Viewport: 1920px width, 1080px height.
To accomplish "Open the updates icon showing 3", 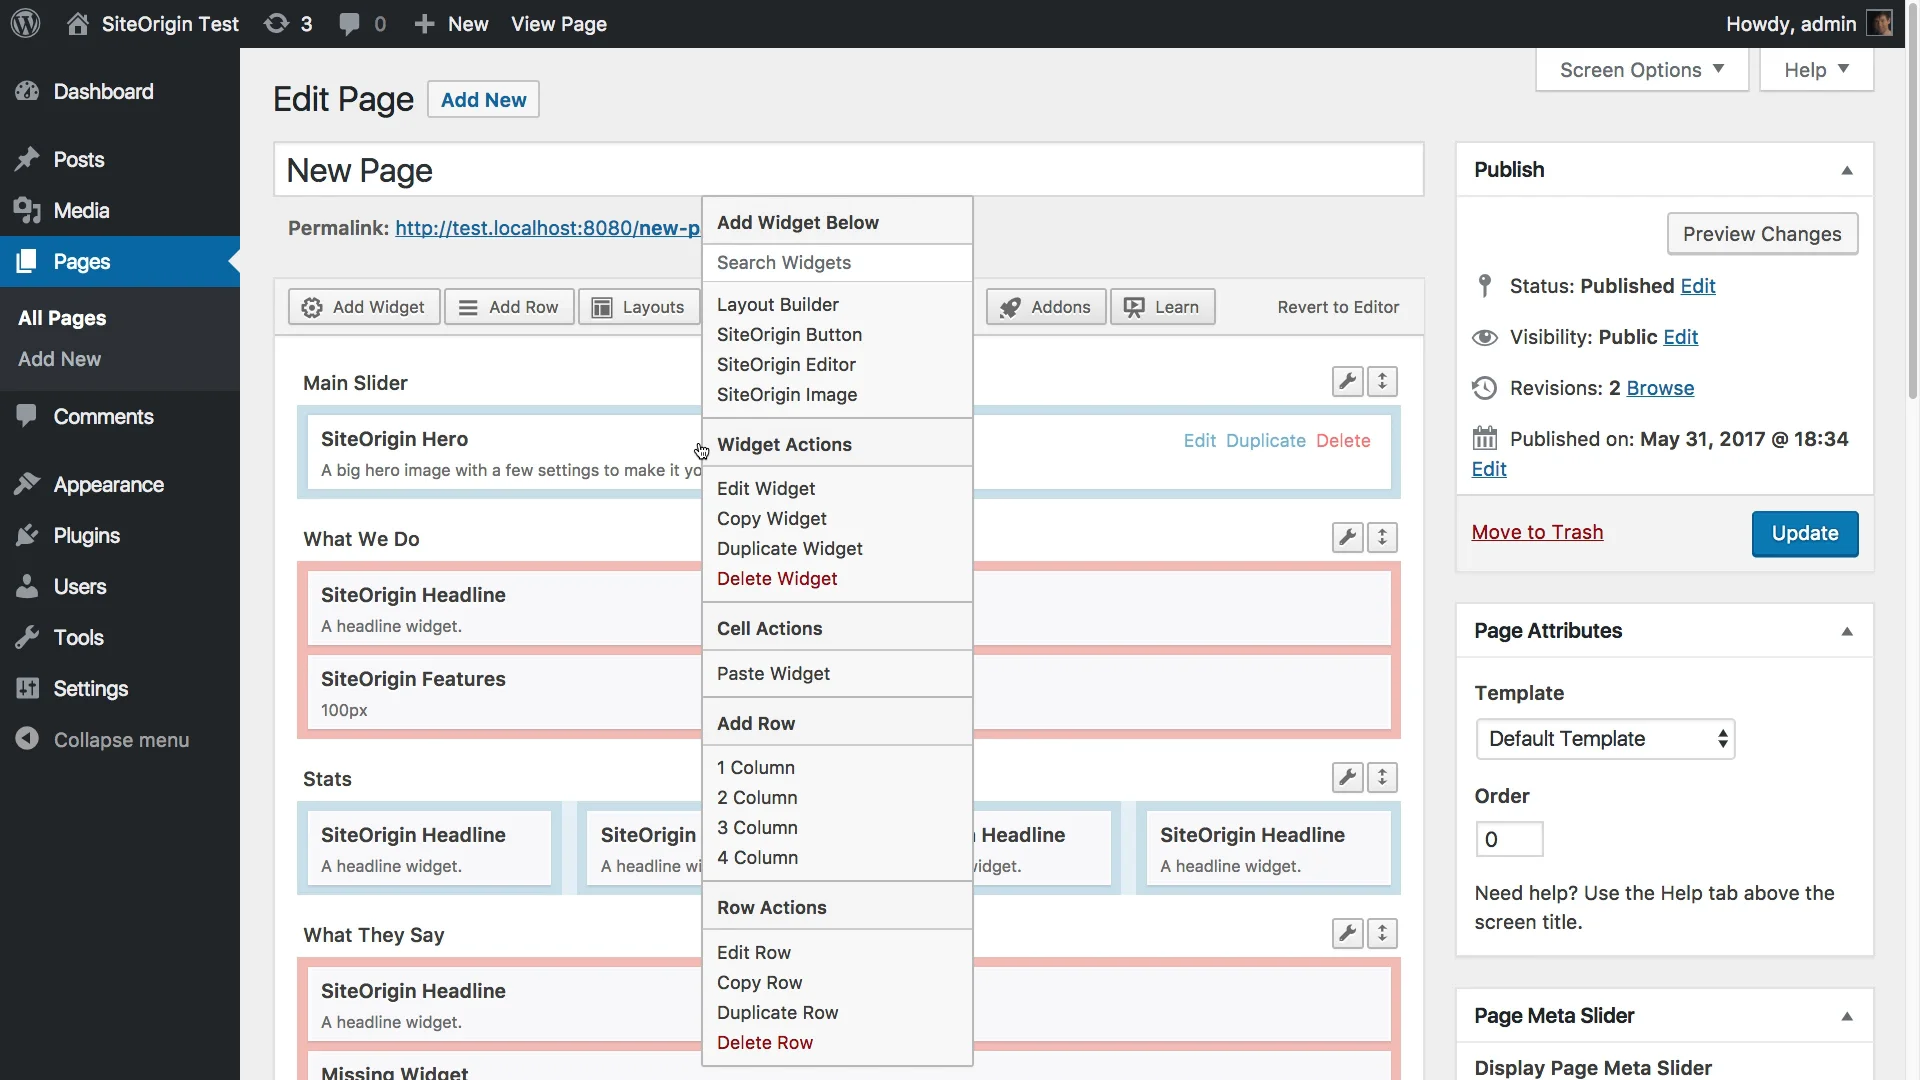I will [x=288, y=24].
